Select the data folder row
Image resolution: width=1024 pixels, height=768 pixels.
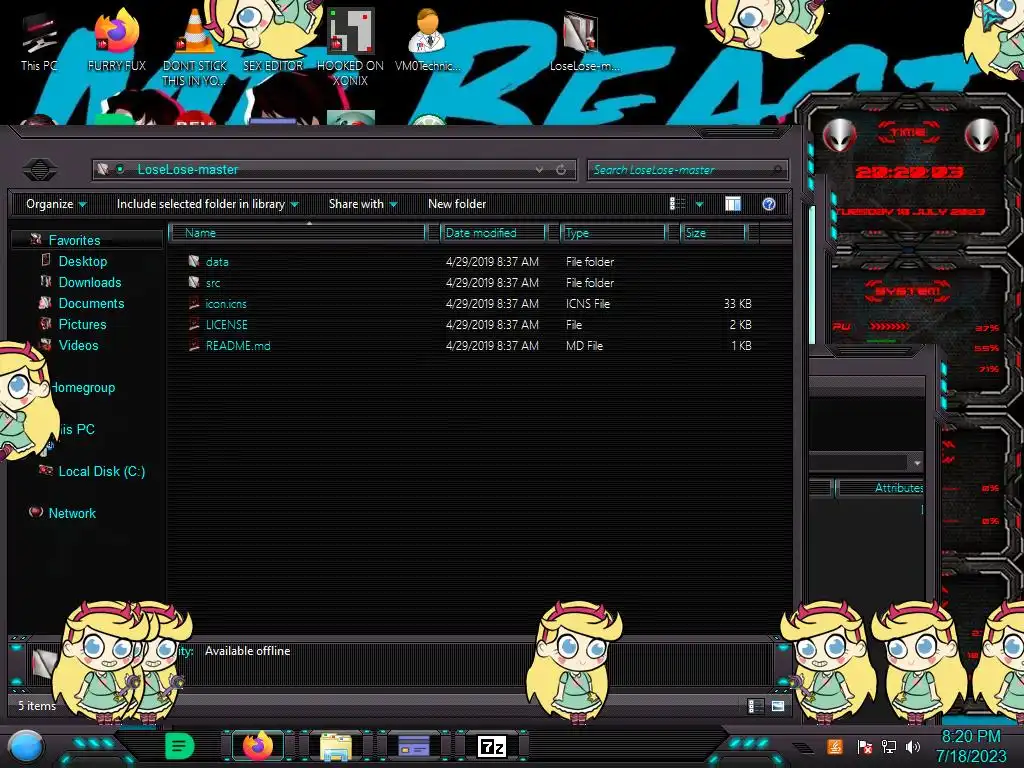click(x=470, y=262)
